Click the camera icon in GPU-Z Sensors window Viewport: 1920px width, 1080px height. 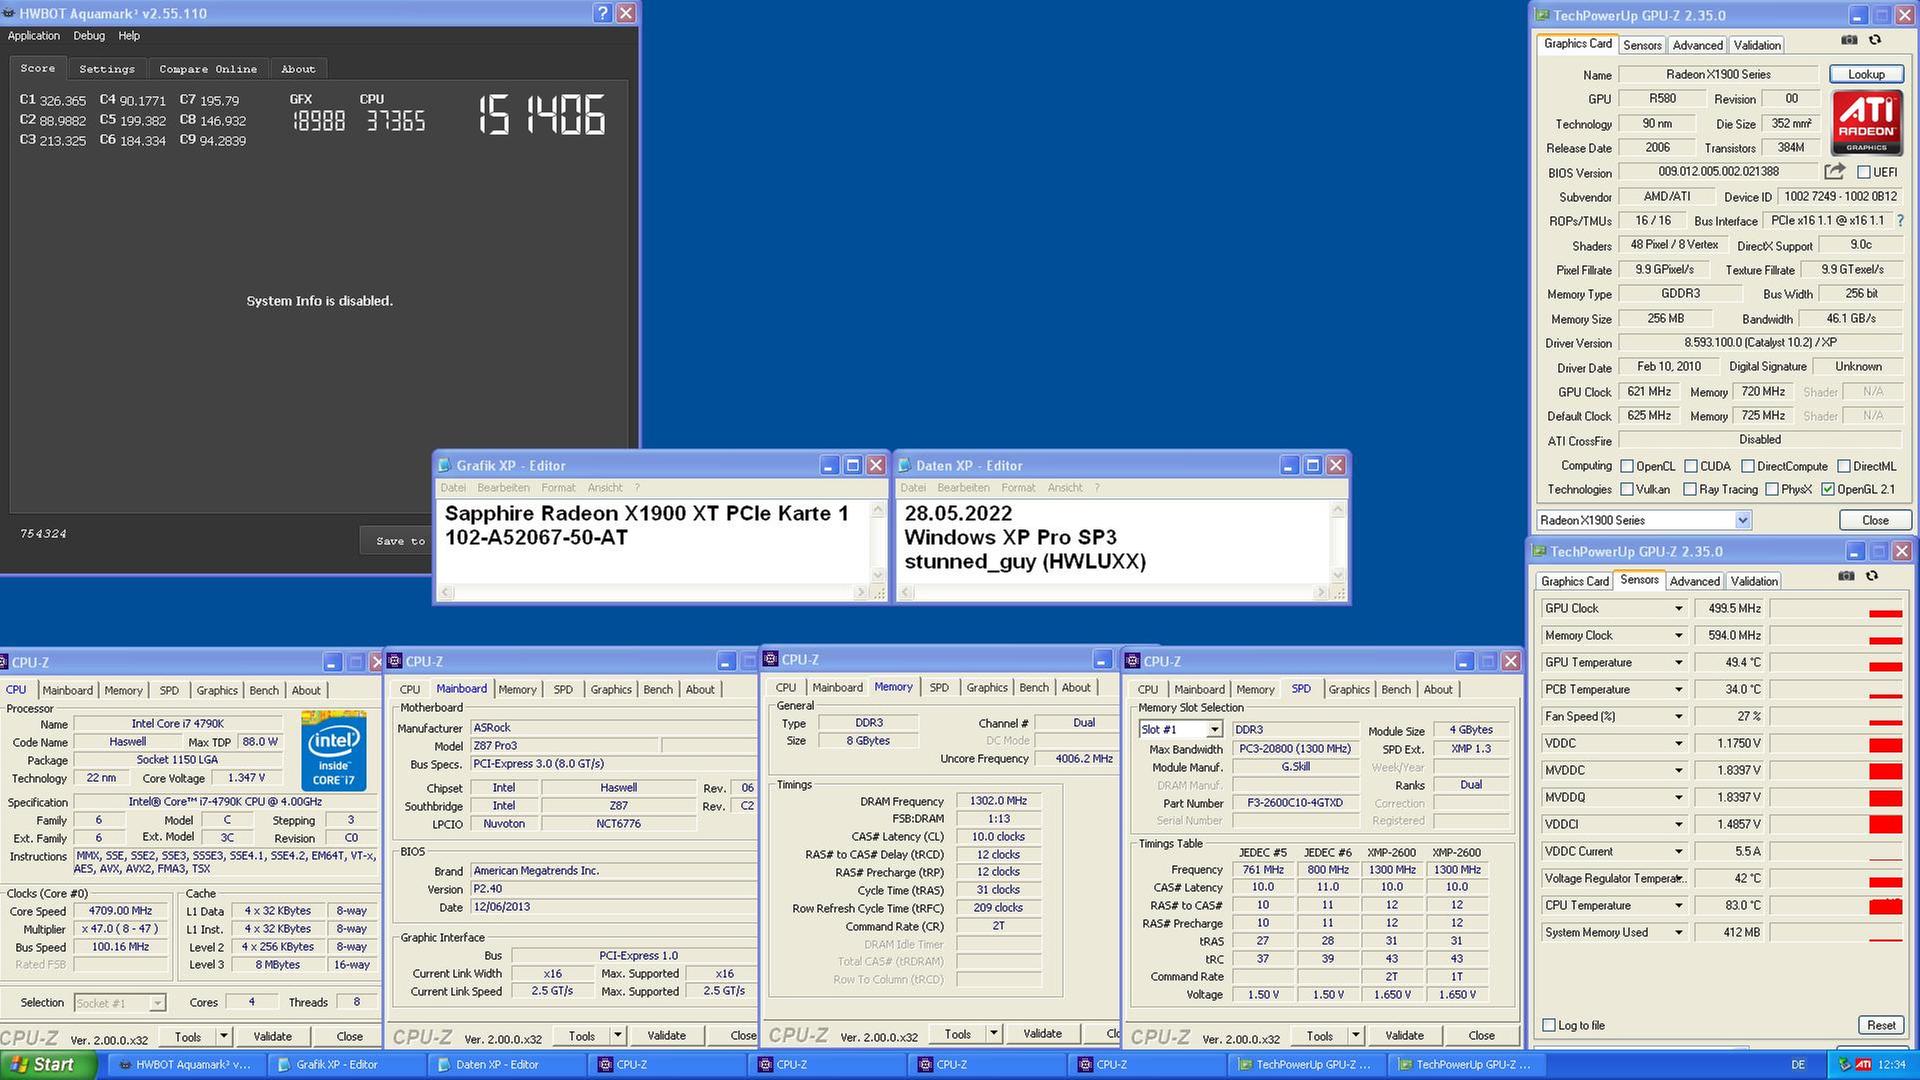[x=1846, y=576]
